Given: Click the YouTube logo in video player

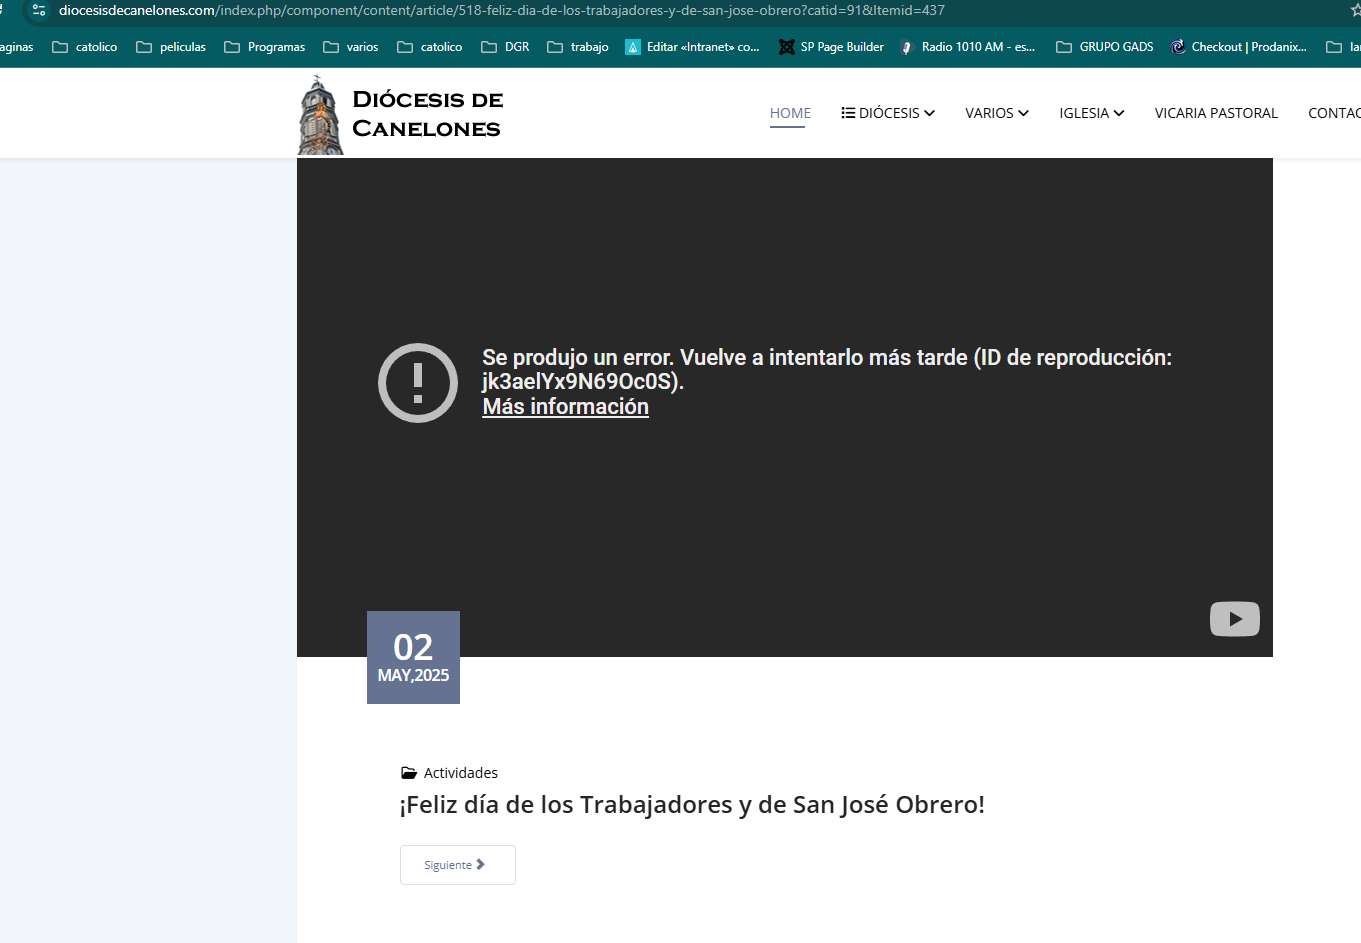Looking at the screenshot, I should pyautogui.click(x=1235, y=619).
